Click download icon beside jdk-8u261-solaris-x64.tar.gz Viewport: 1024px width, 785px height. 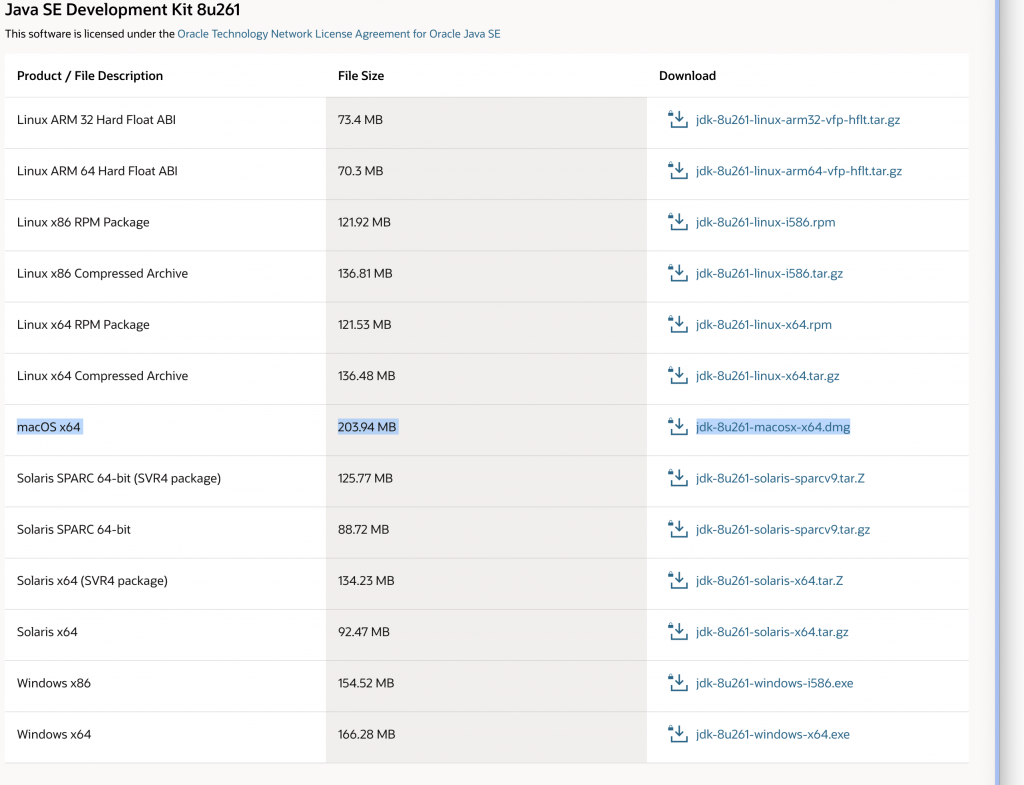coord(678,632)
